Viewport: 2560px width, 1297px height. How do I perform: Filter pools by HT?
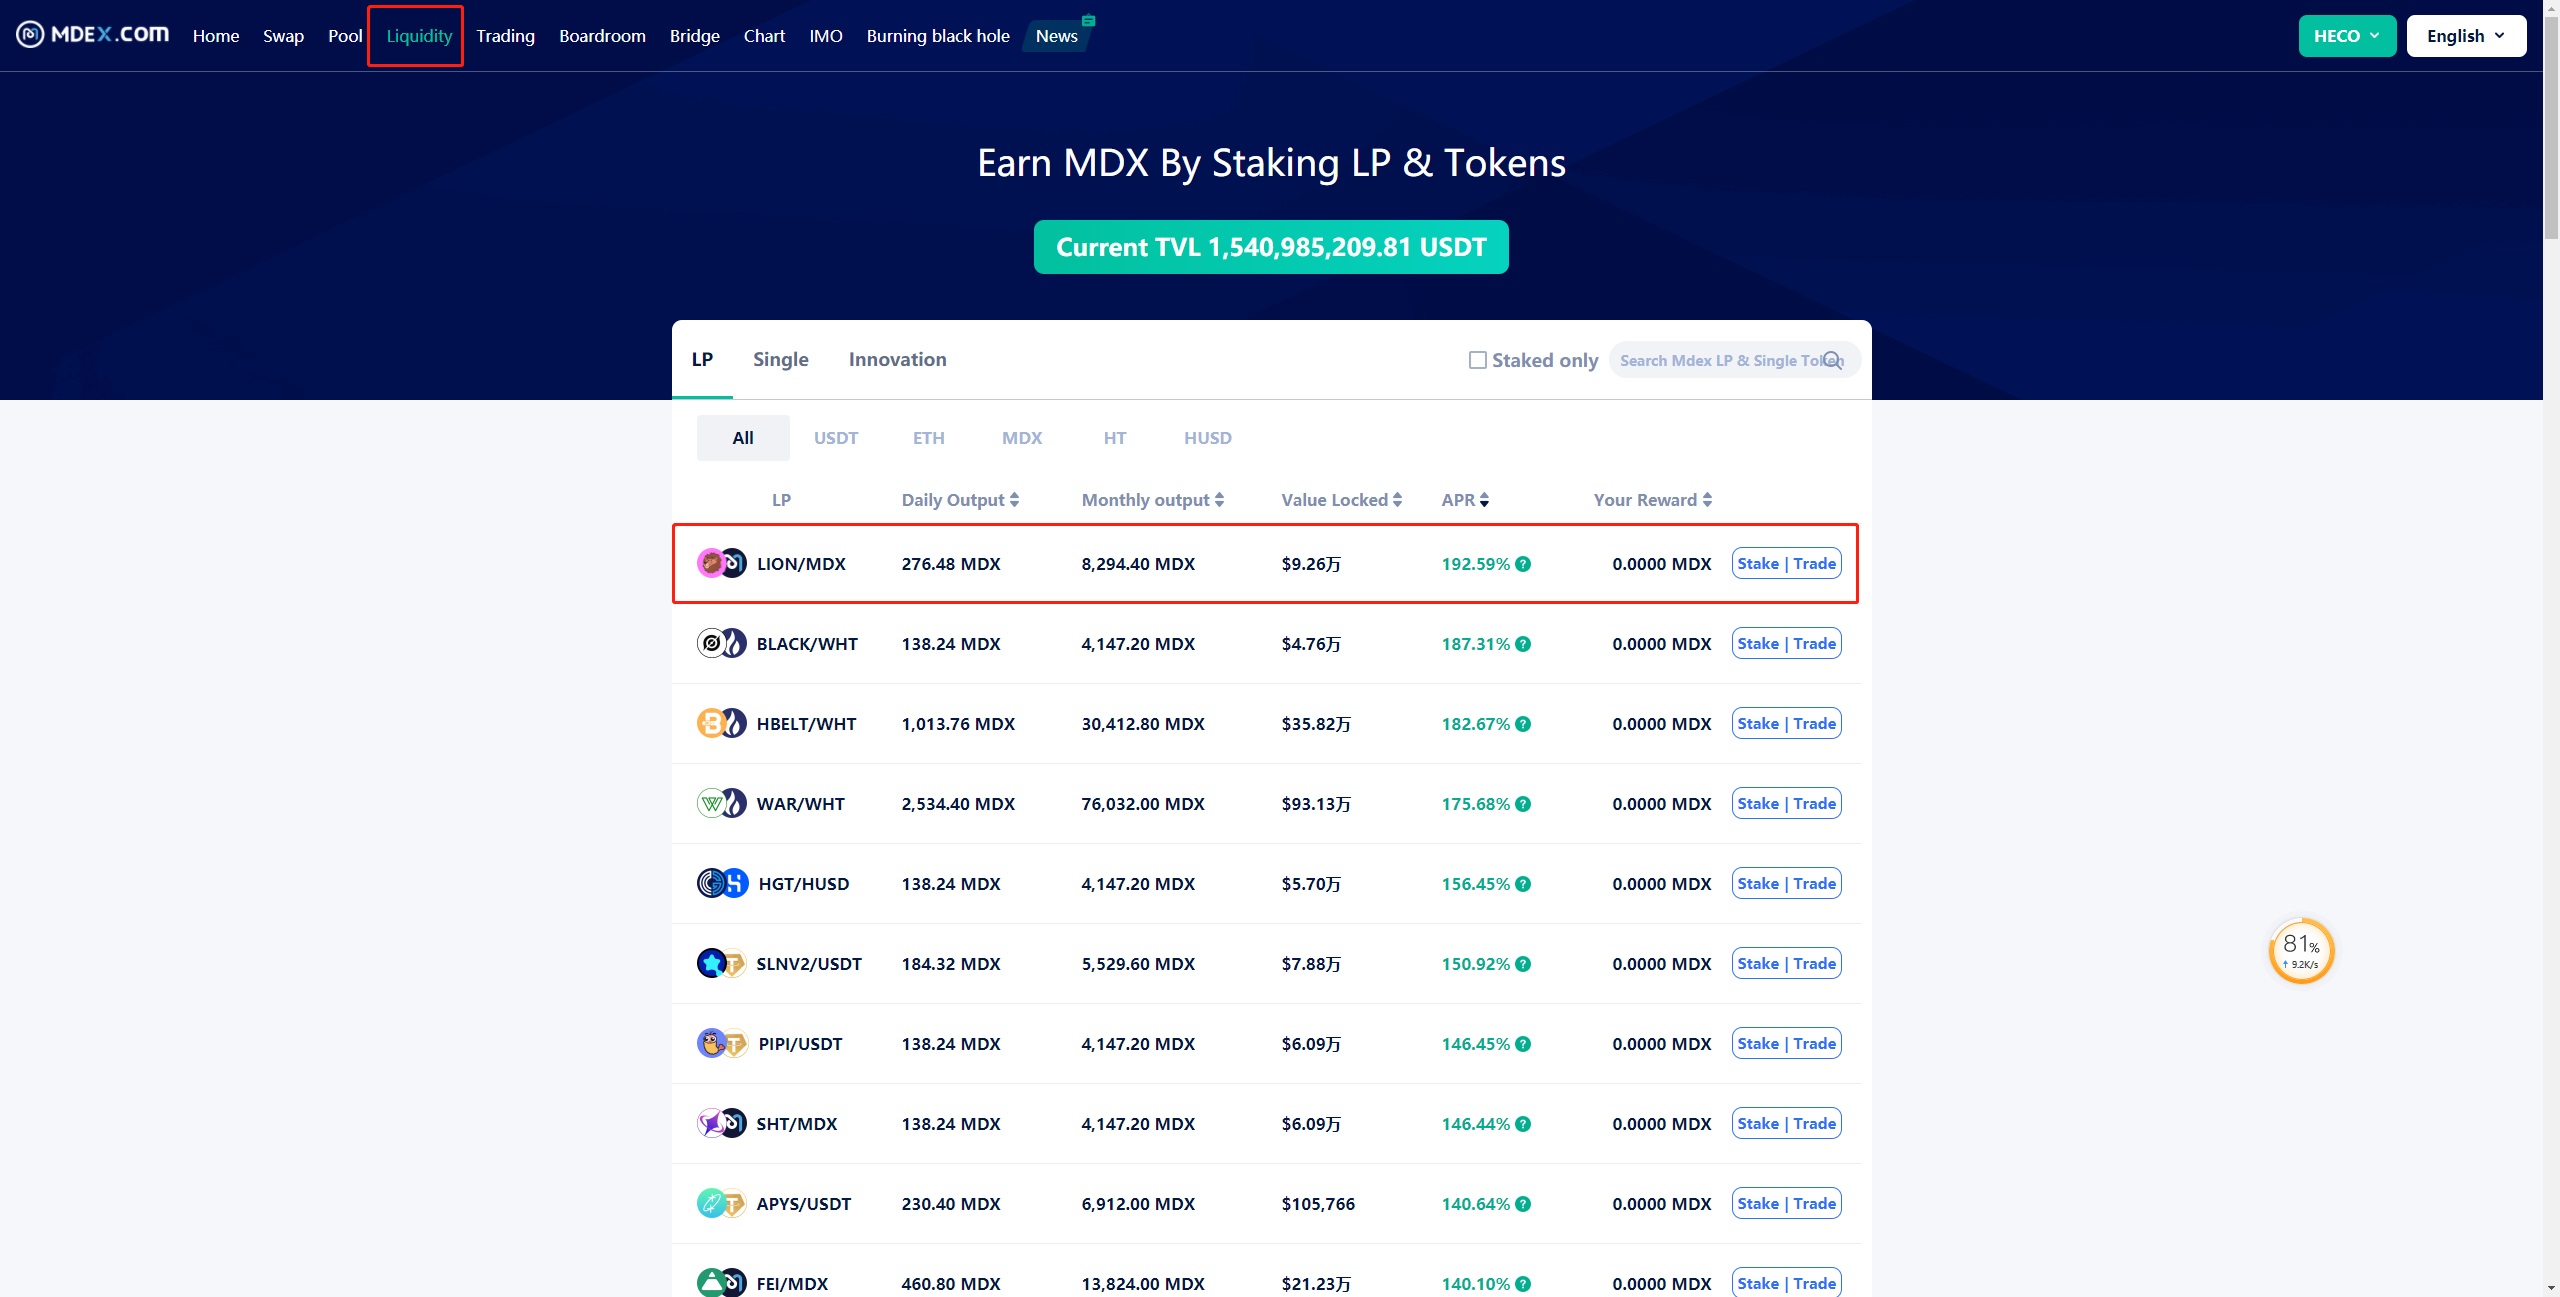(1115, 438)
